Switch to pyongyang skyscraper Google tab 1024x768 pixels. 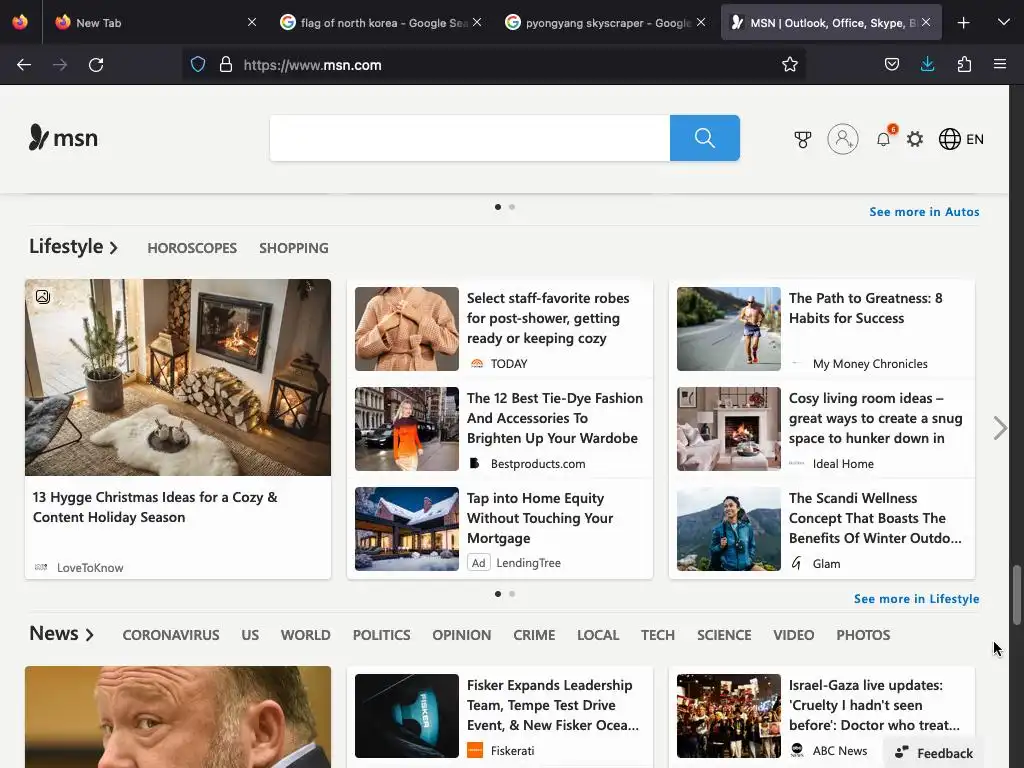pyautogui.click(x=606, y=22)
